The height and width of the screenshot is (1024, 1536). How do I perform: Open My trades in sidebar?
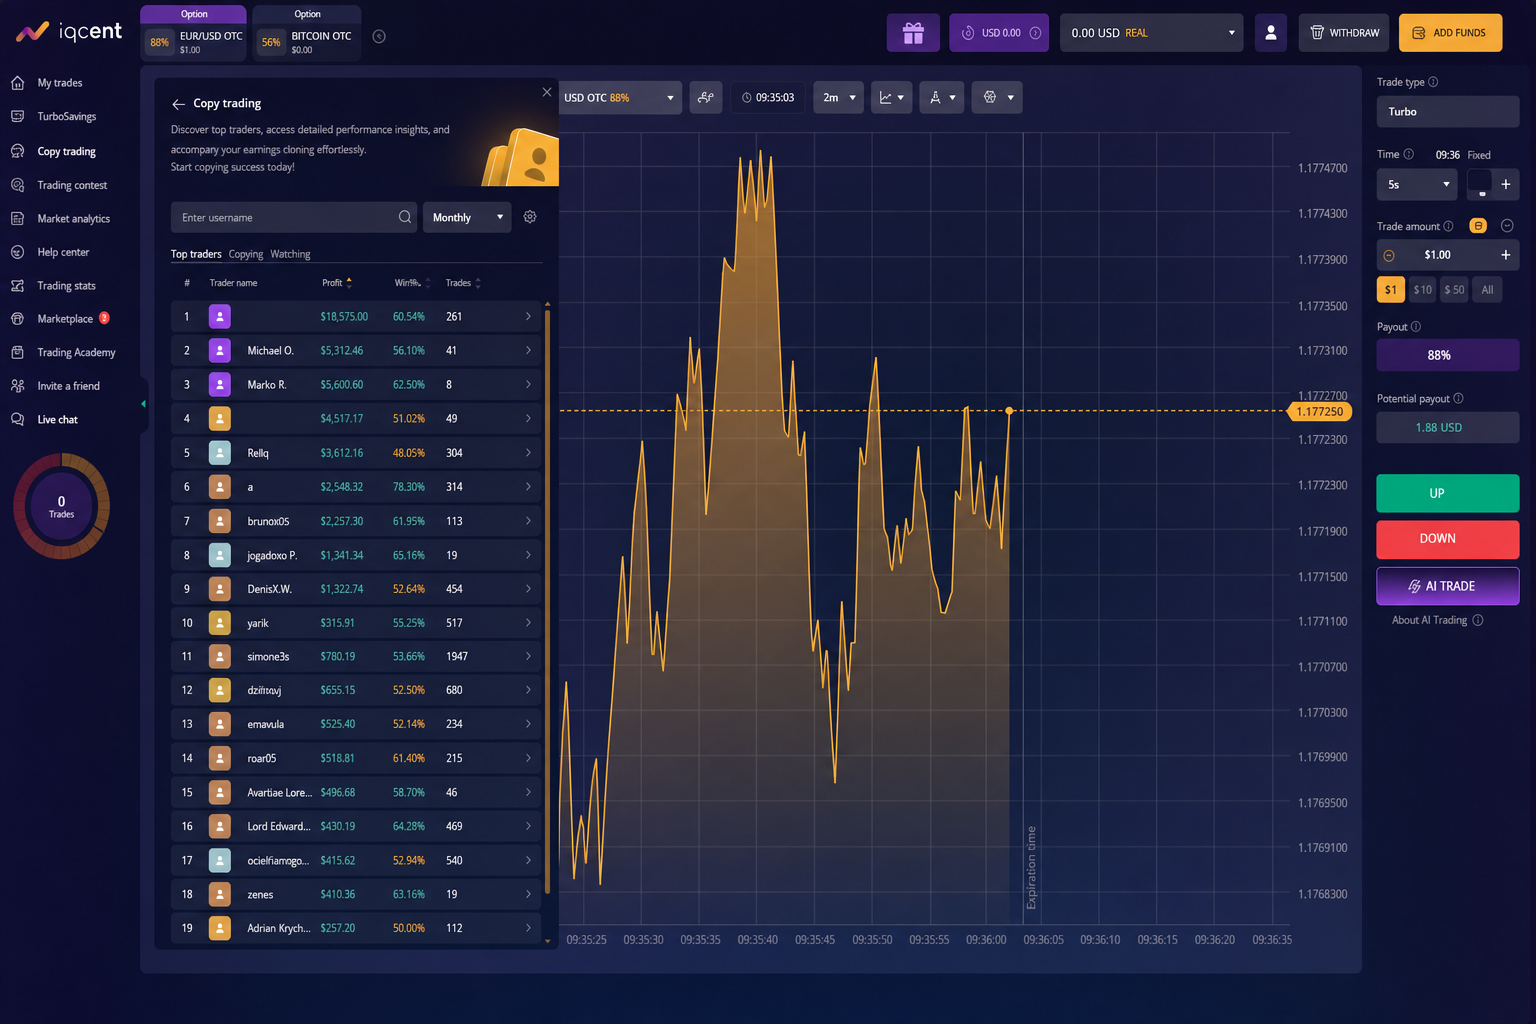(x=60, y=83)
